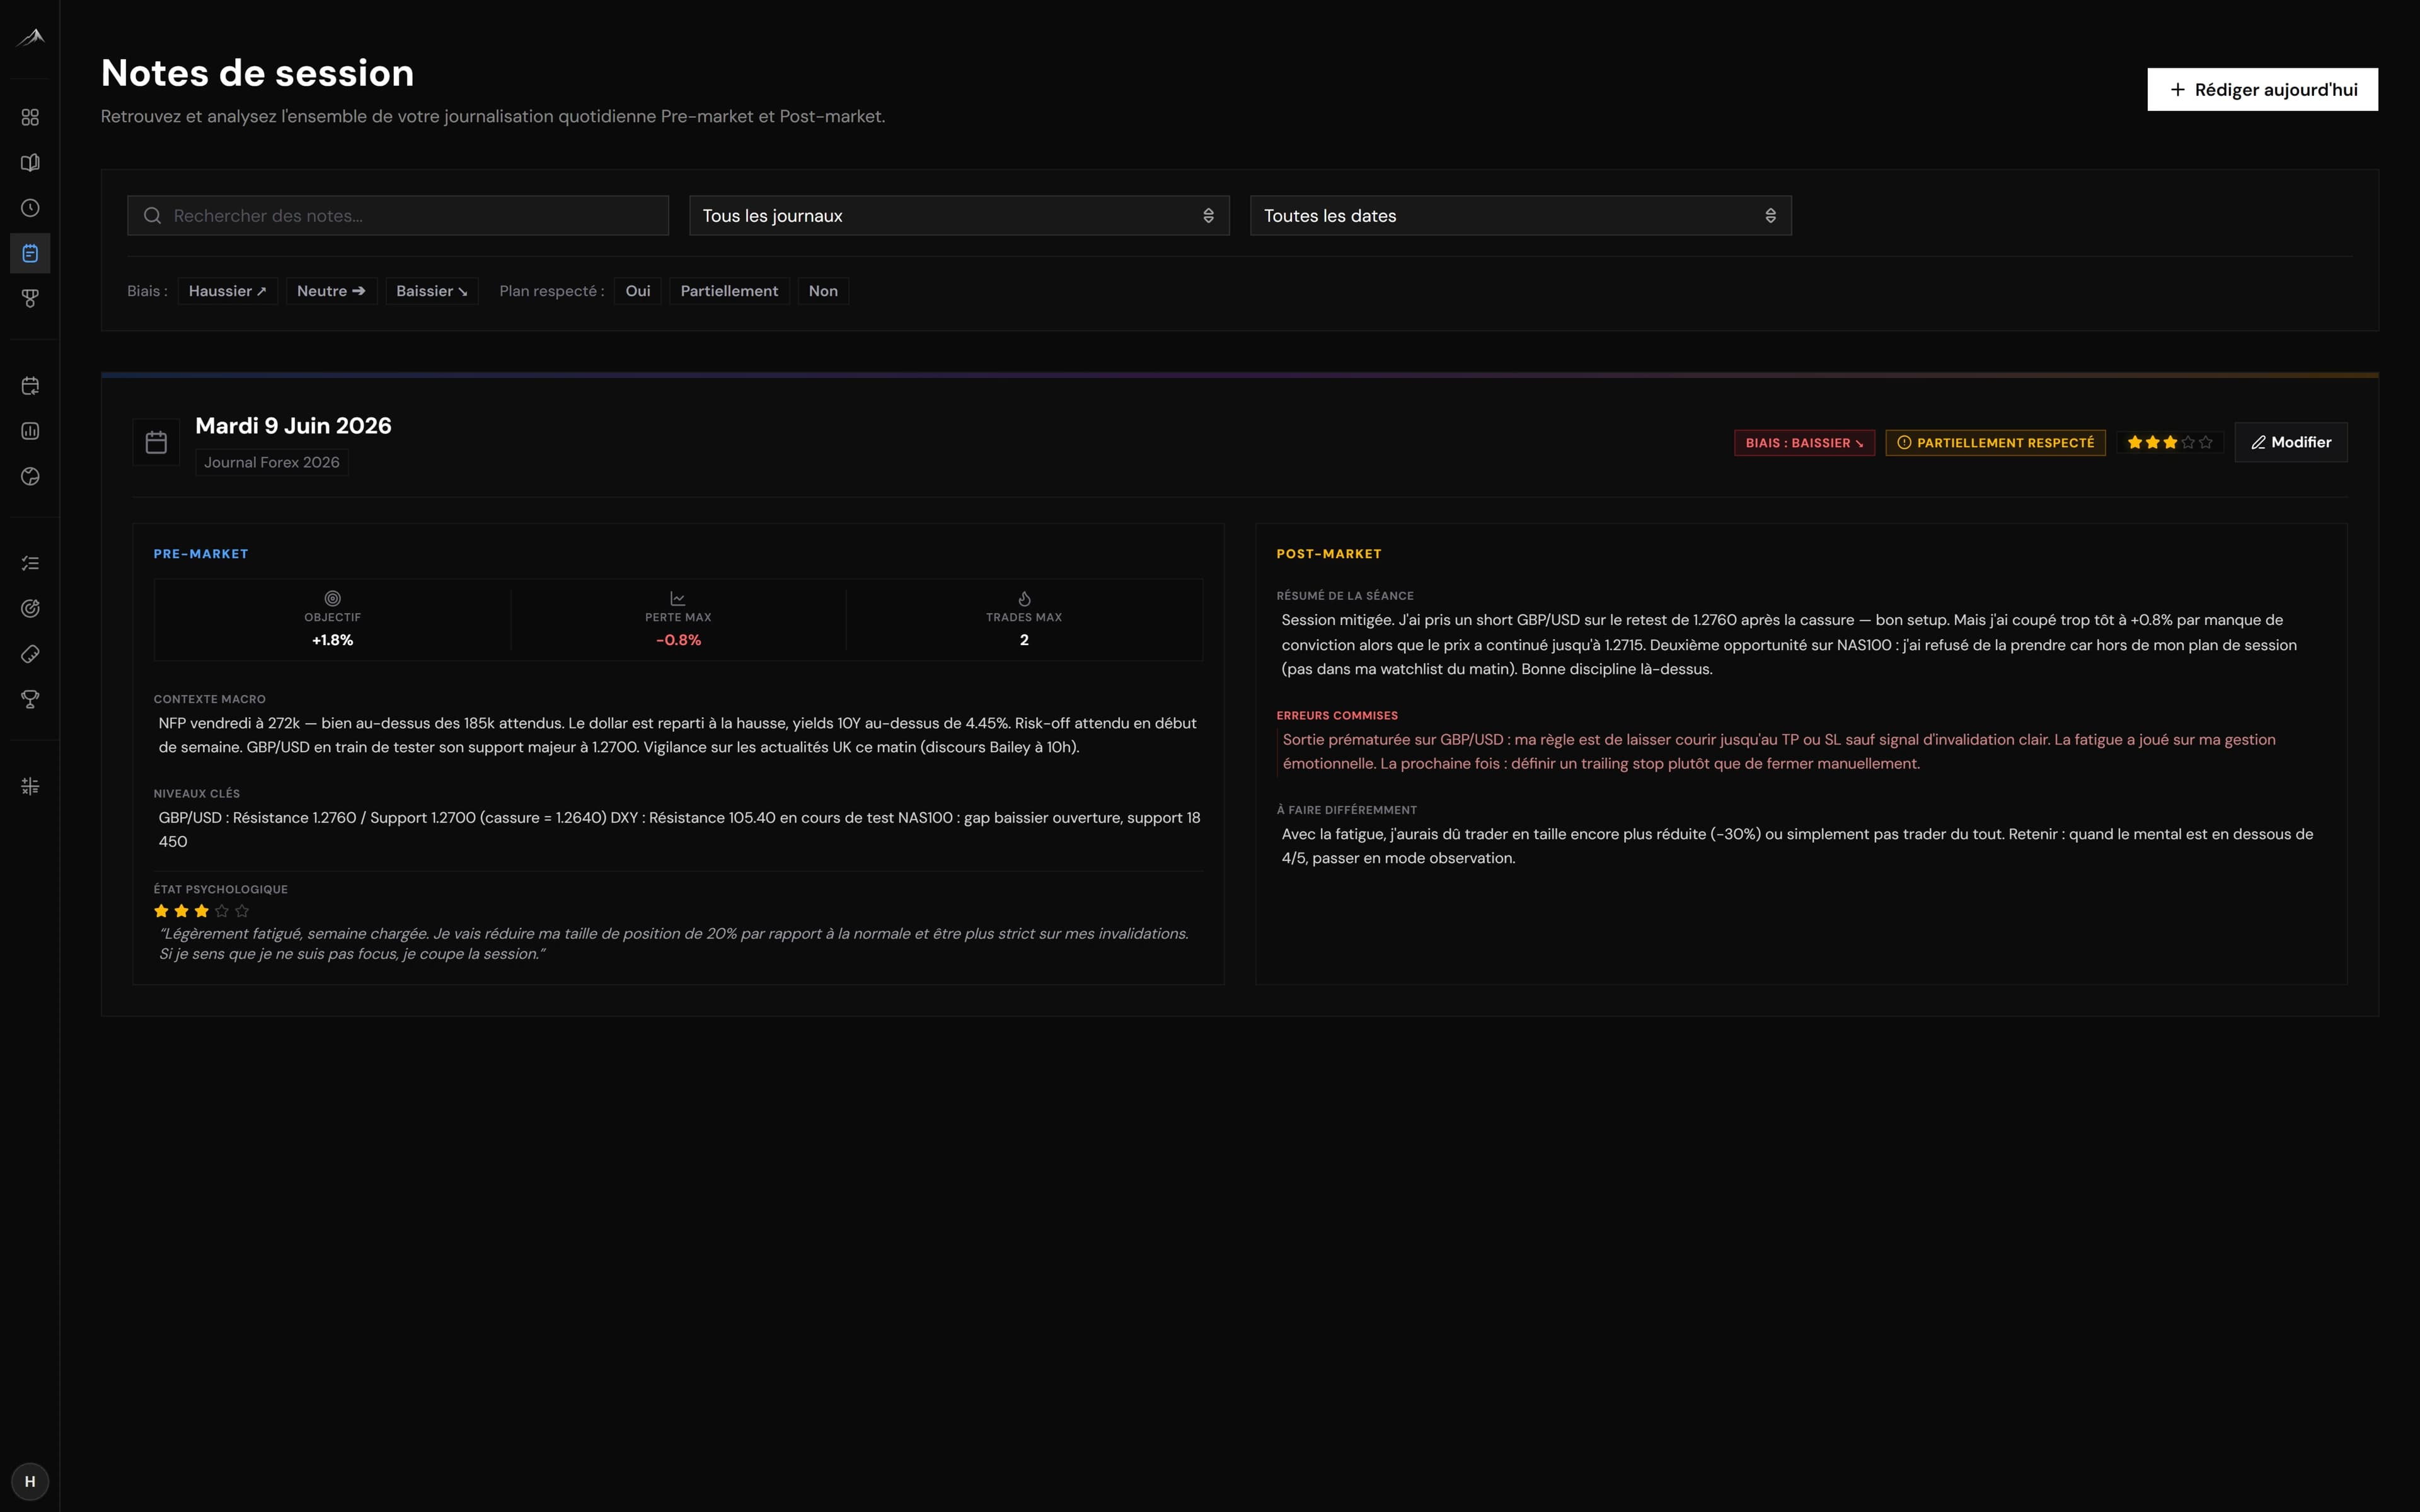Click the Erreurs Commises label
Screen dimensions: 2420x1512
[x=1337, y=715]
